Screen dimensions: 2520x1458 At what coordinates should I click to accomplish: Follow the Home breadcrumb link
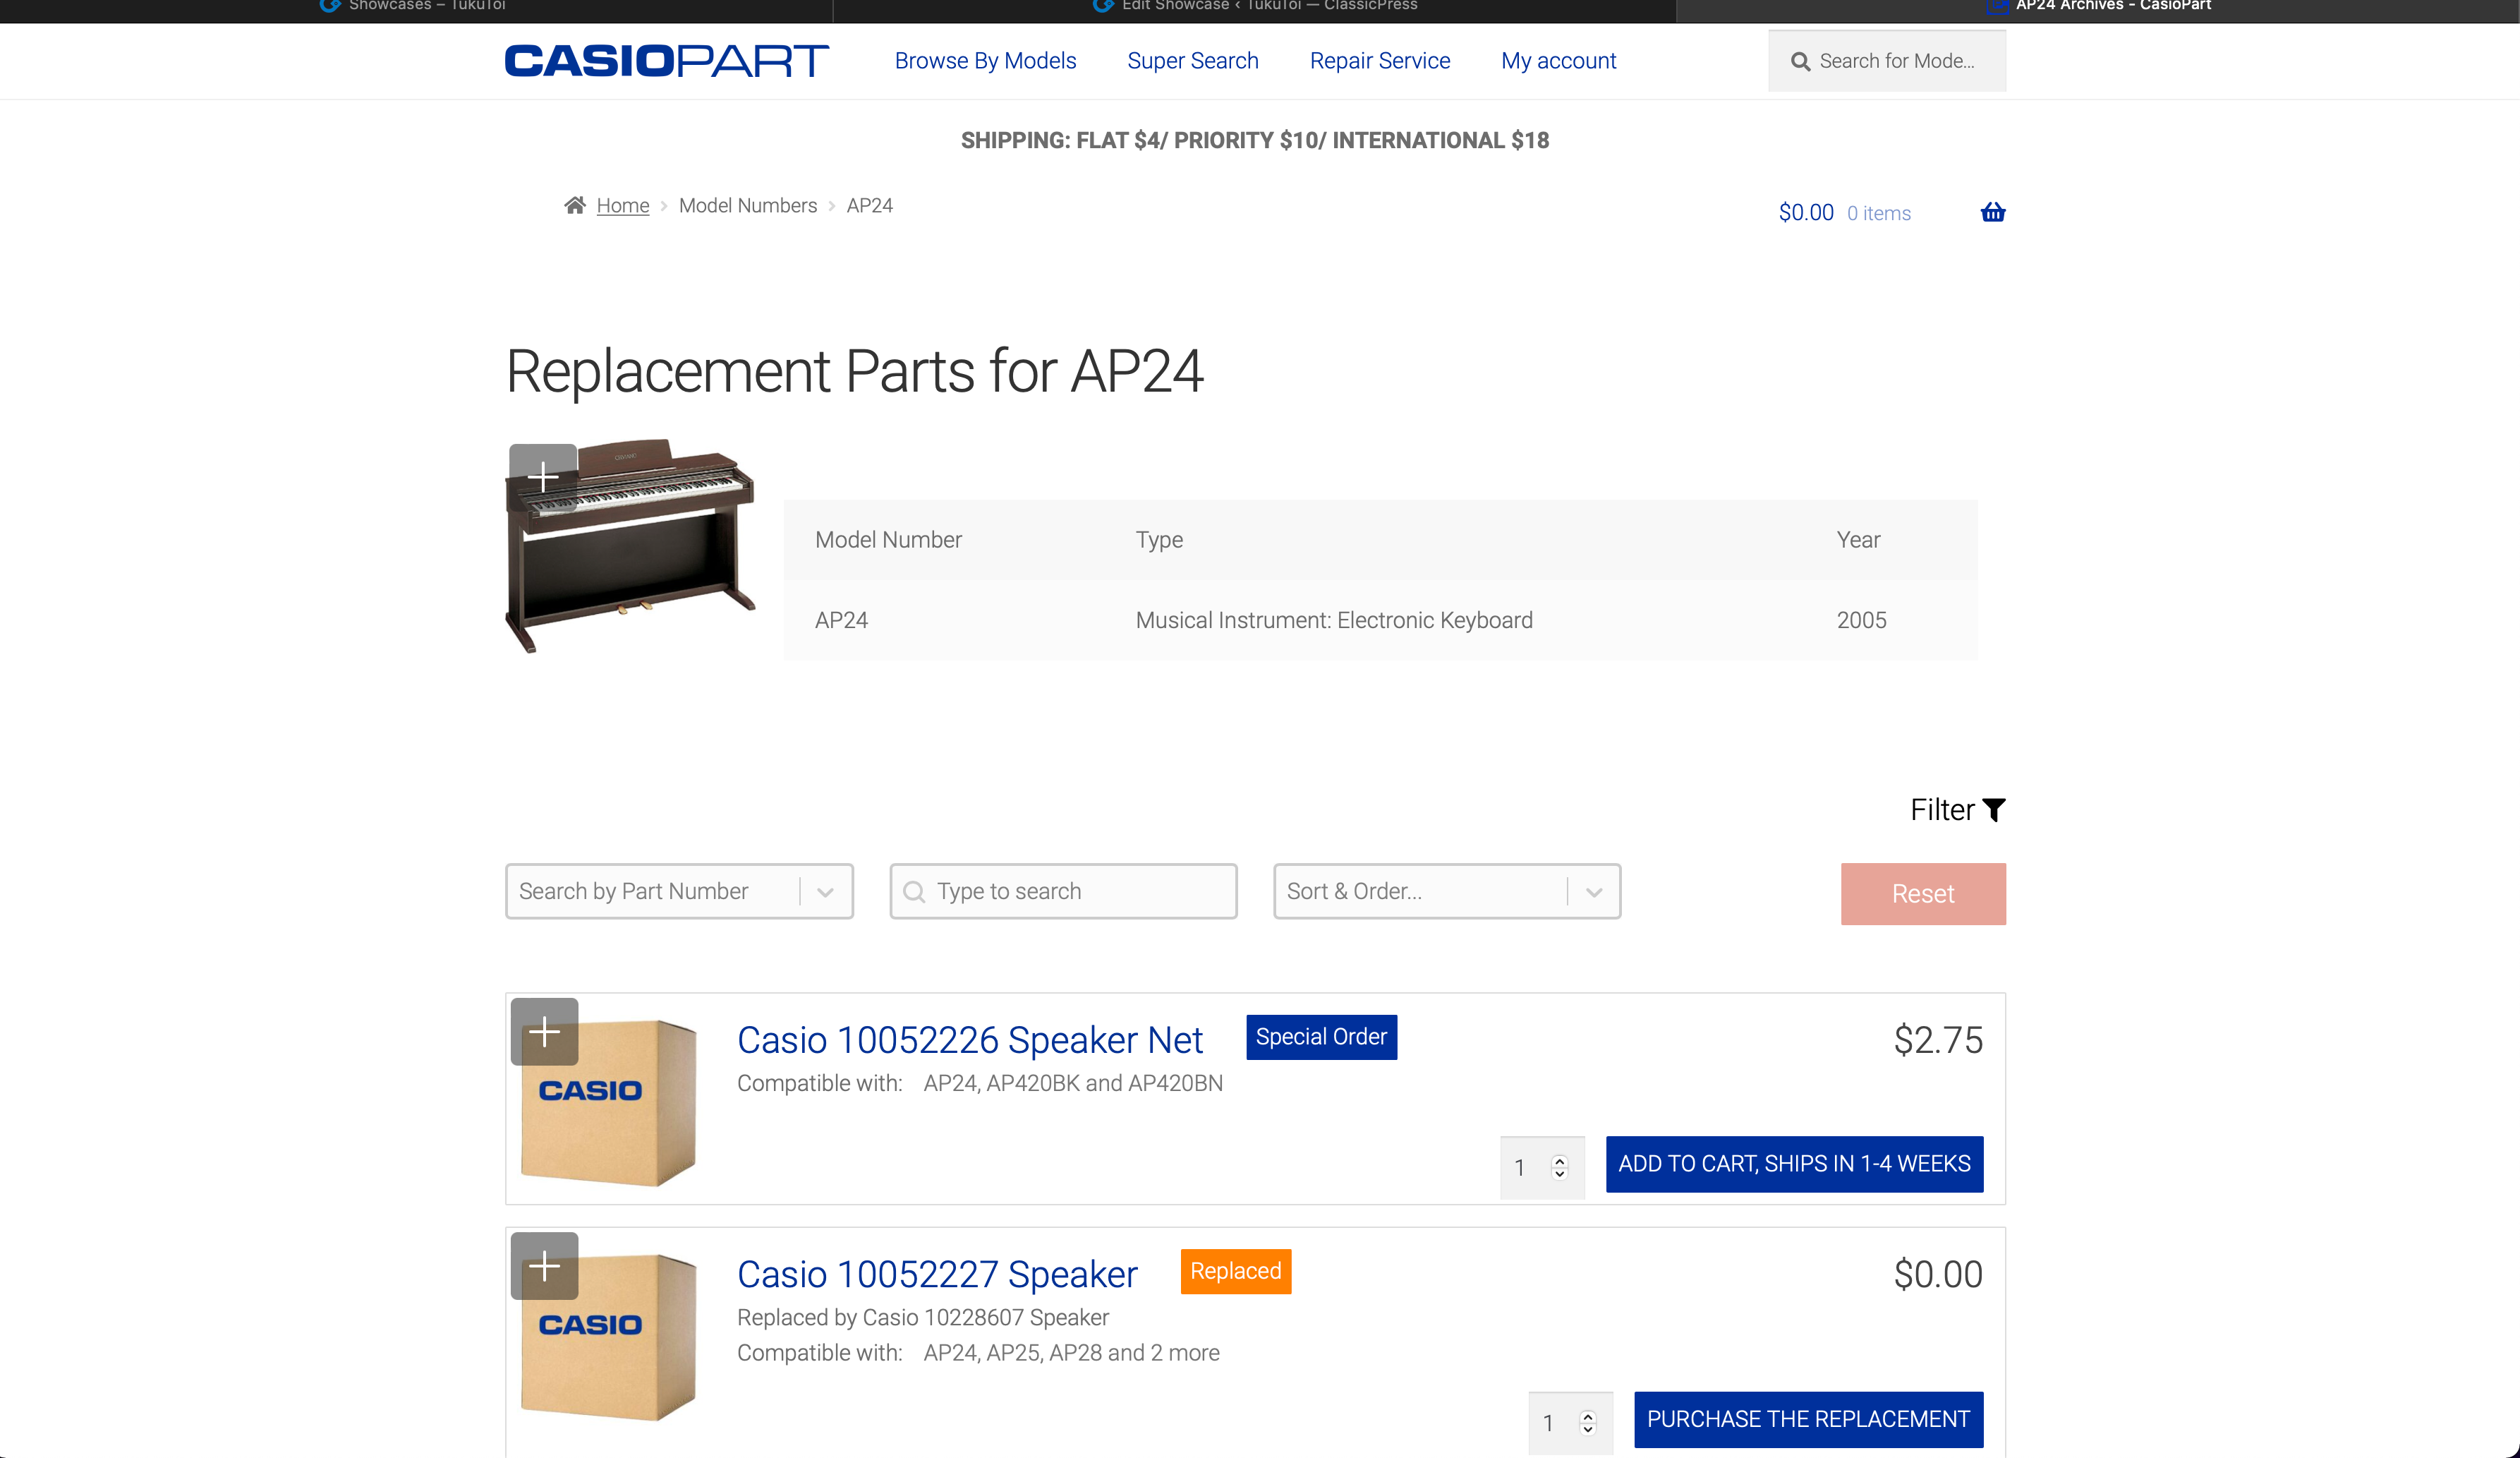coord(622,205)
